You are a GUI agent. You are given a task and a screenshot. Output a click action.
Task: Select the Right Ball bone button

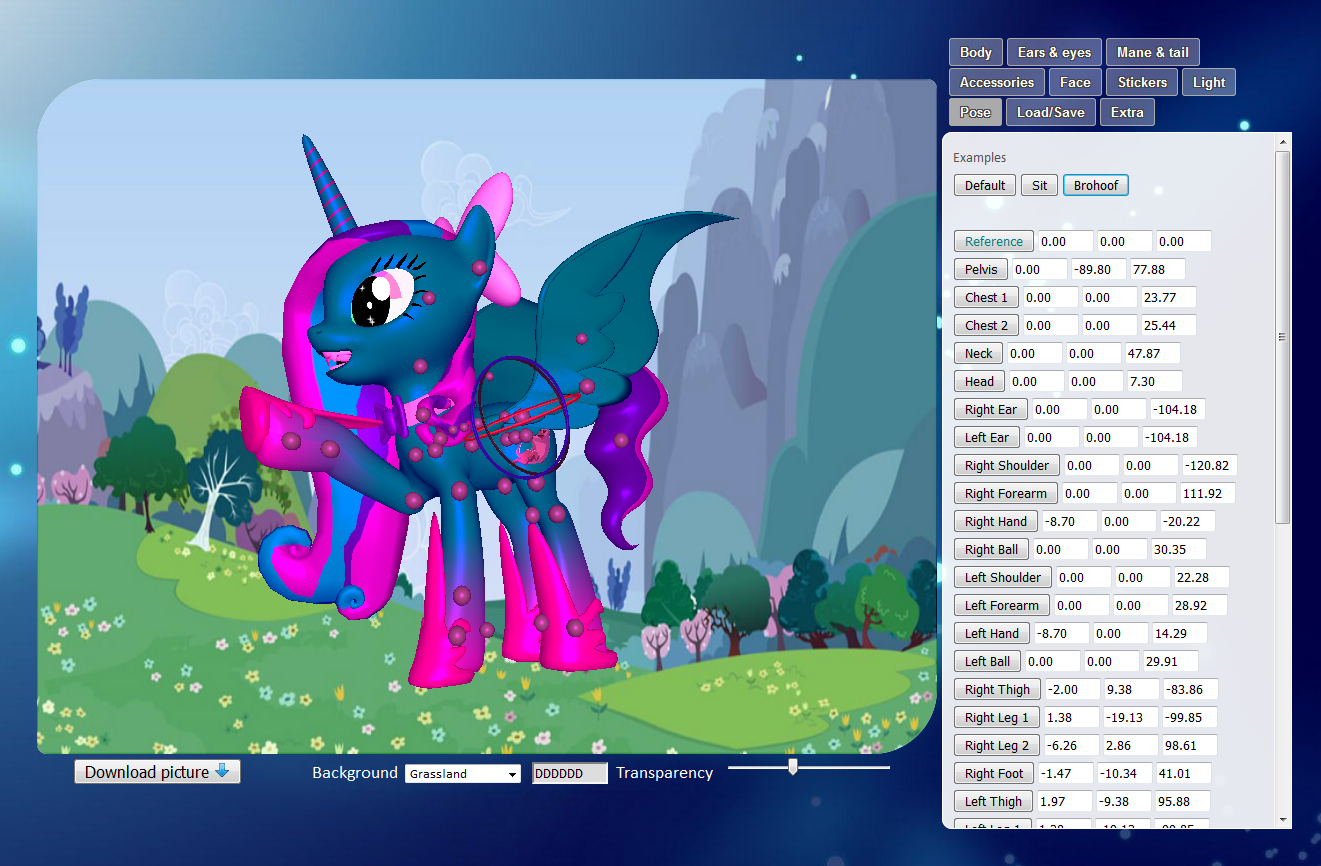click(x=992, y=549)
